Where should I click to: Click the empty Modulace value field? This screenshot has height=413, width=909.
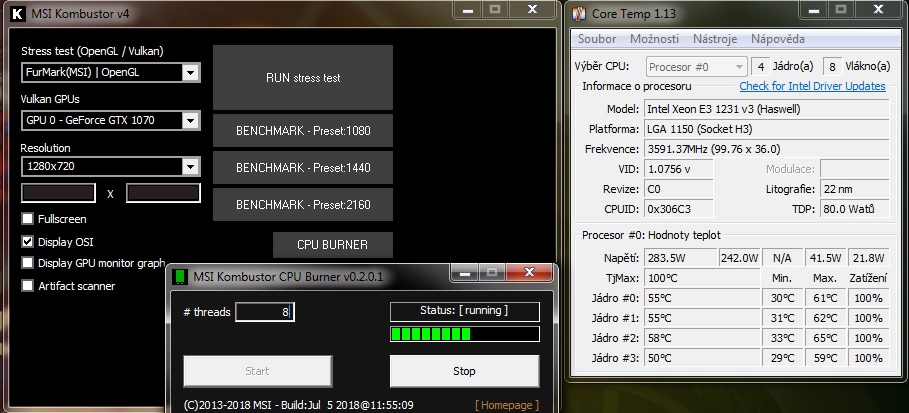point(855,169)
